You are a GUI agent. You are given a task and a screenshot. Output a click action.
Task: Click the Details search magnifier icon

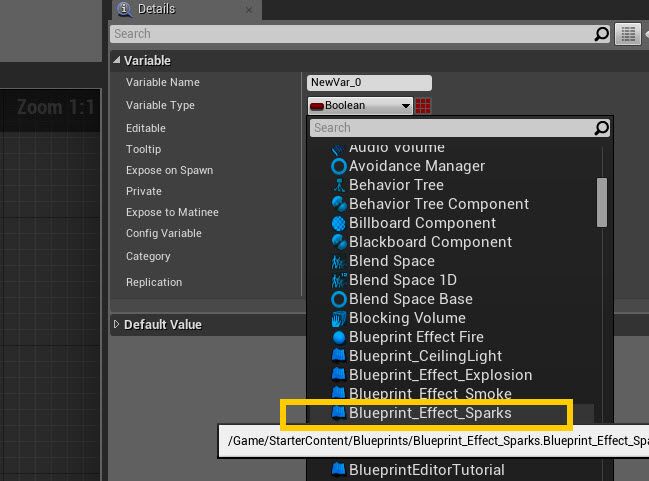[601, 34]
